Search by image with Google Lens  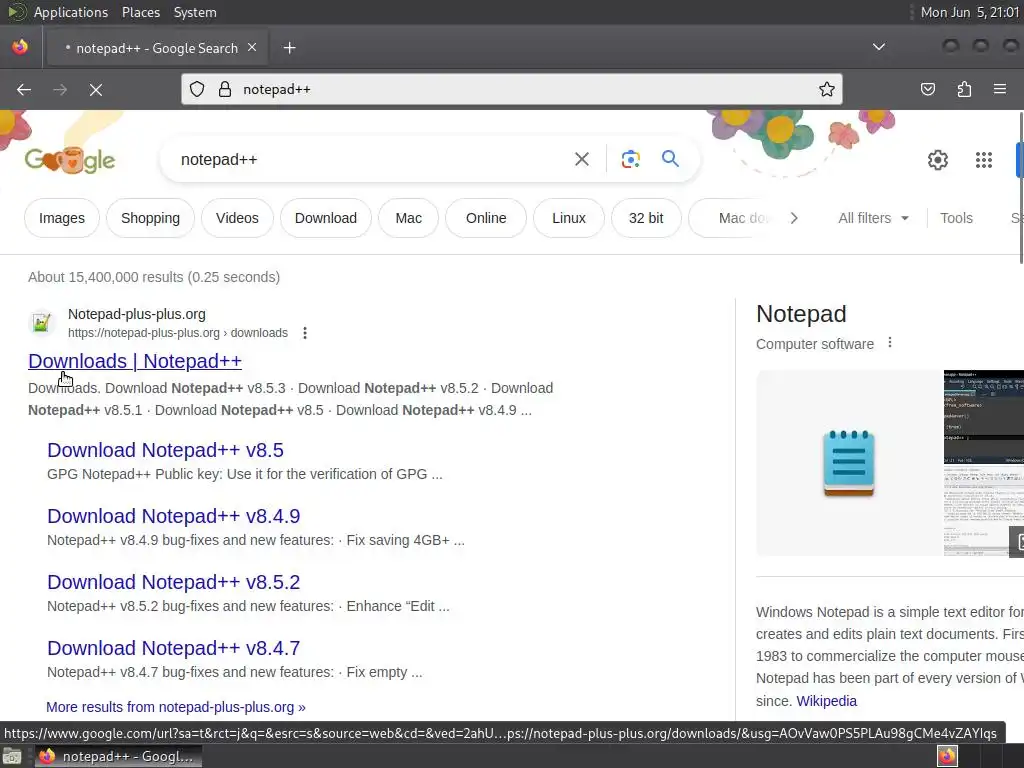point(630,159)
